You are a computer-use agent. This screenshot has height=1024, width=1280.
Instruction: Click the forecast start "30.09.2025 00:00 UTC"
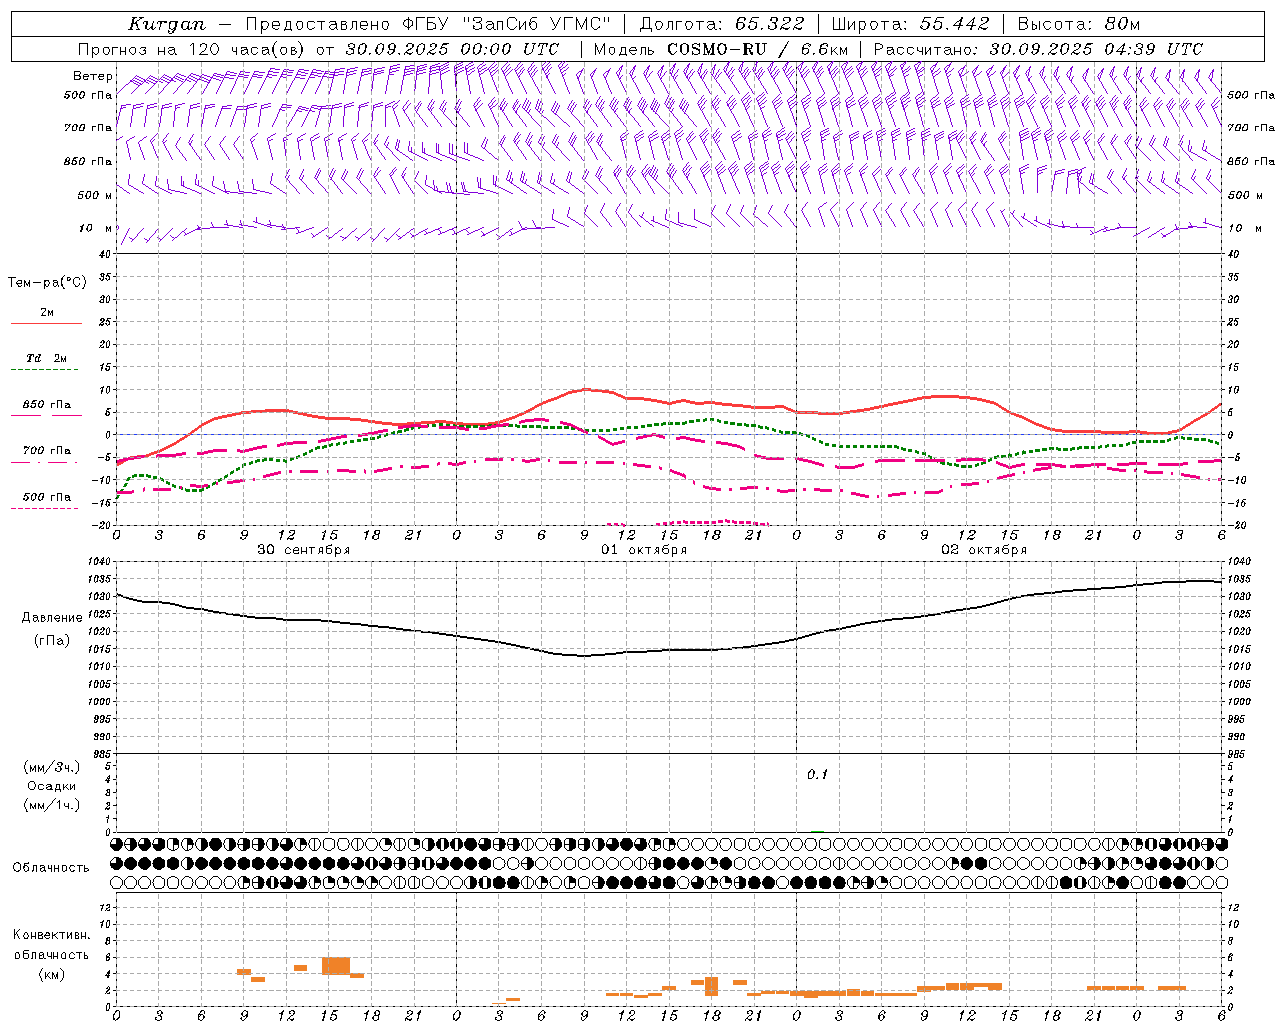pyautogui.click(x=452, y=49)
